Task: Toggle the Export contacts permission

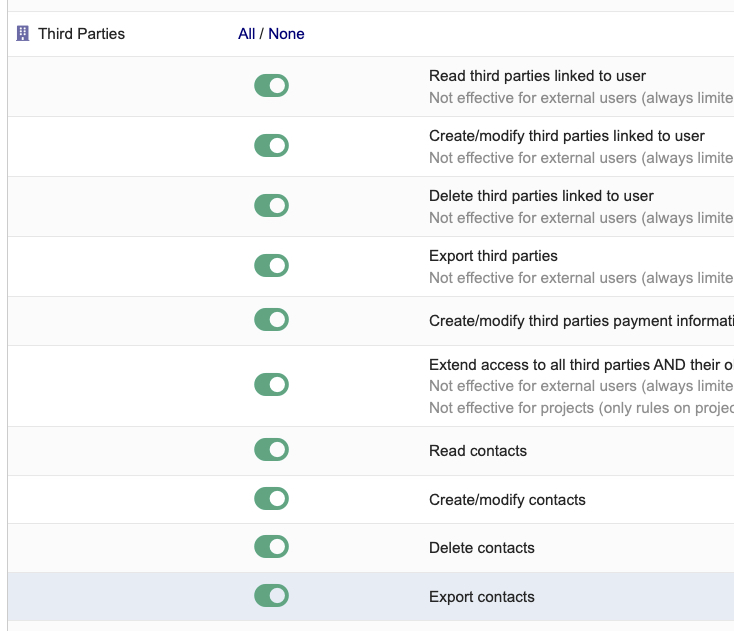Action: 272,595
